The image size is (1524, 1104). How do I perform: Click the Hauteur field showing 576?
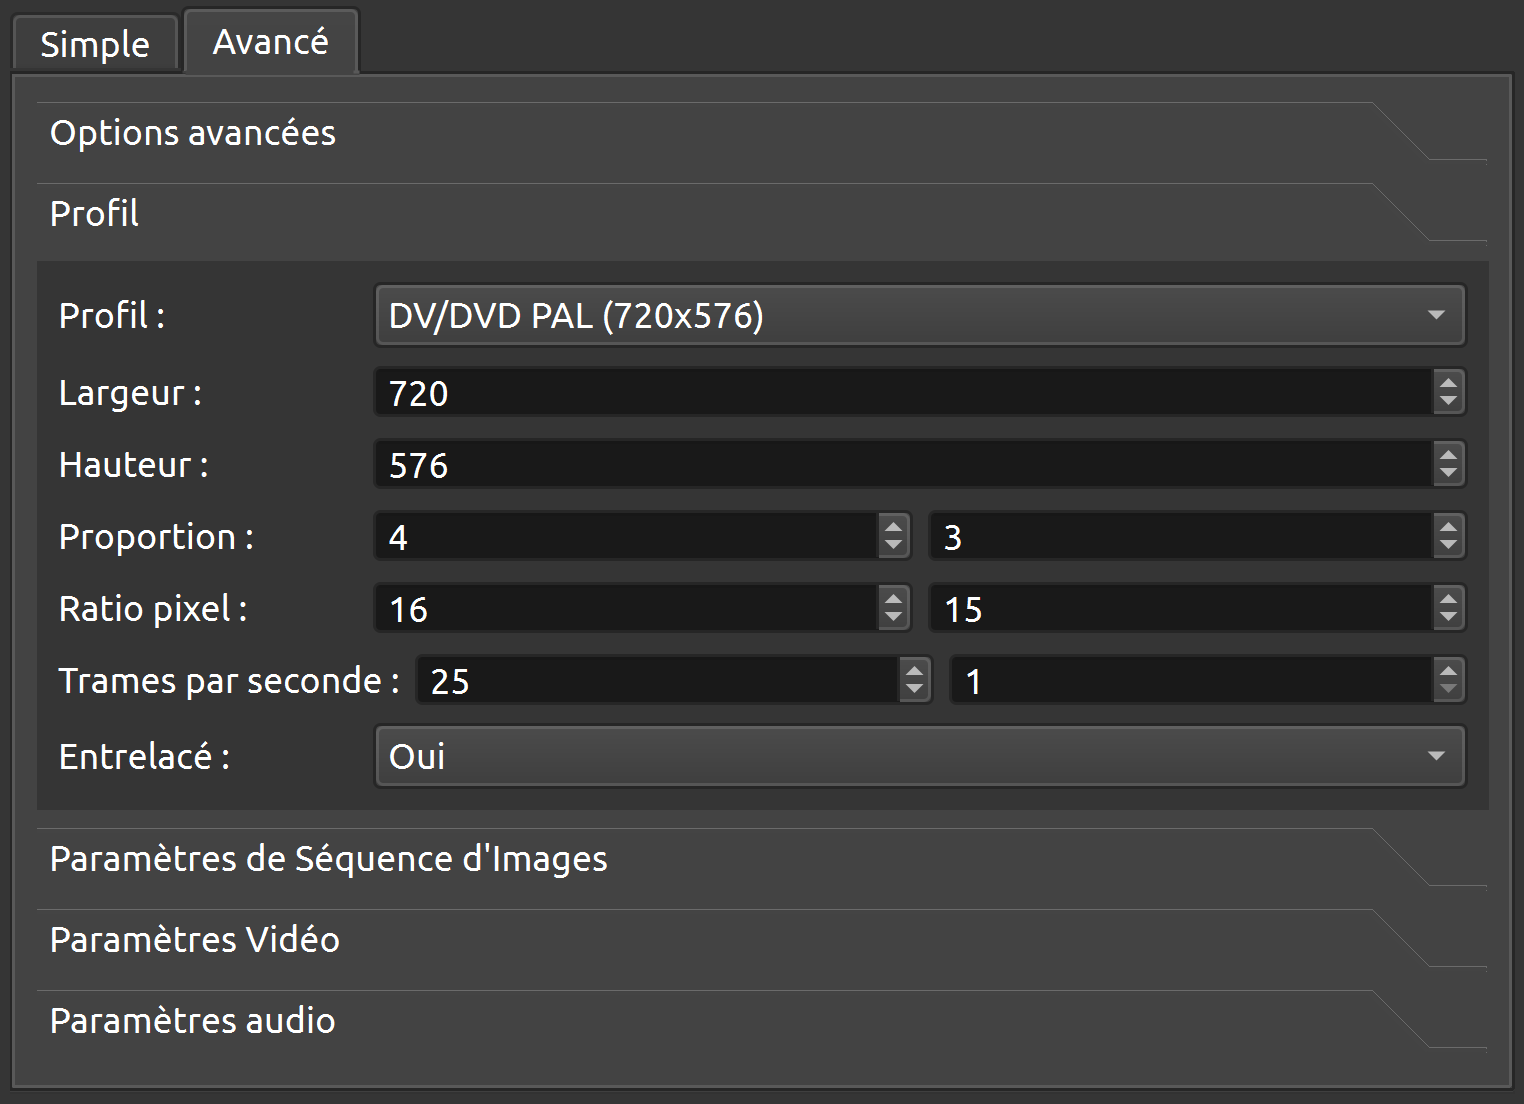[x=900, y=465]
